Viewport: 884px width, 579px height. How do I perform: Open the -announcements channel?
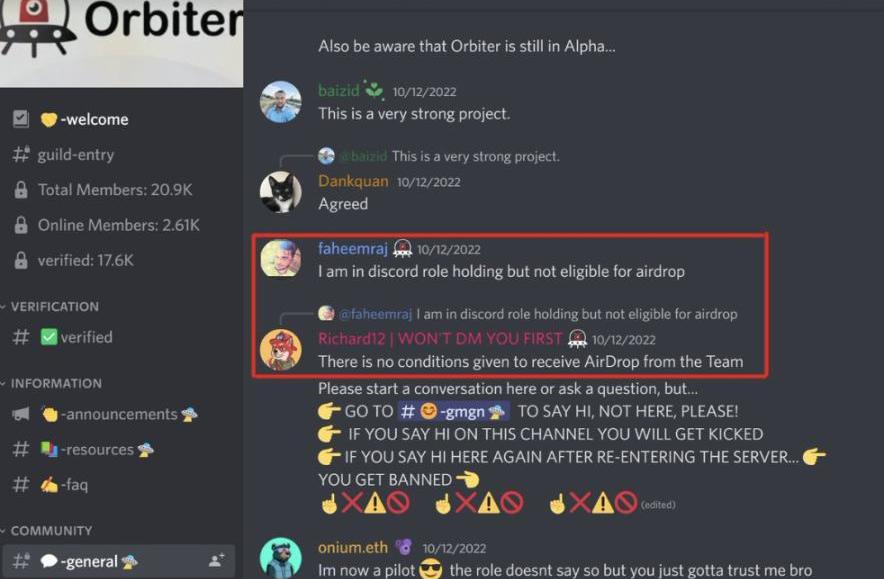pos(117,414)
